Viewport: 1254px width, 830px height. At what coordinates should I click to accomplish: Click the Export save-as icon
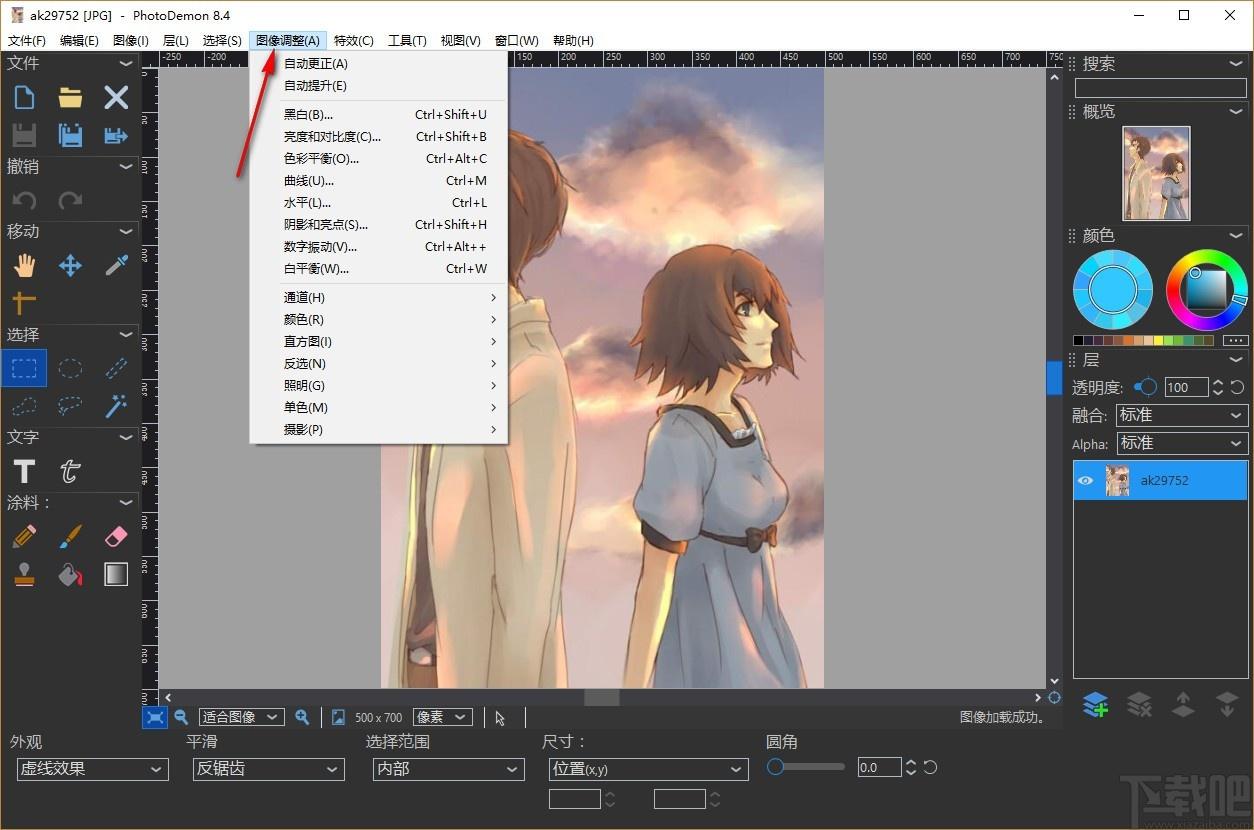pos(116,135)
